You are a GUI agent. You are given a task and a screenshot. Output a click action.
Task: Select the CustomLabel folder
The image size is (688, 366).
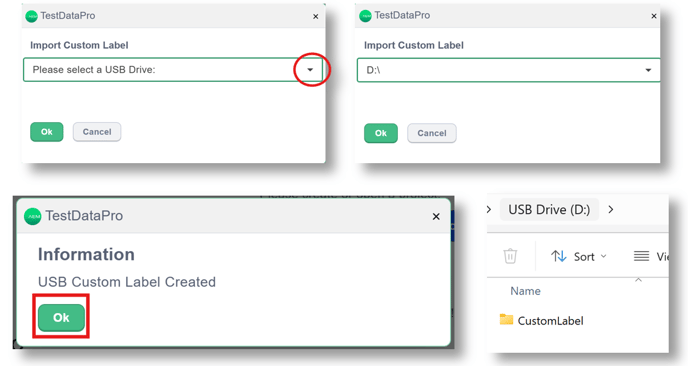(541, 320)
